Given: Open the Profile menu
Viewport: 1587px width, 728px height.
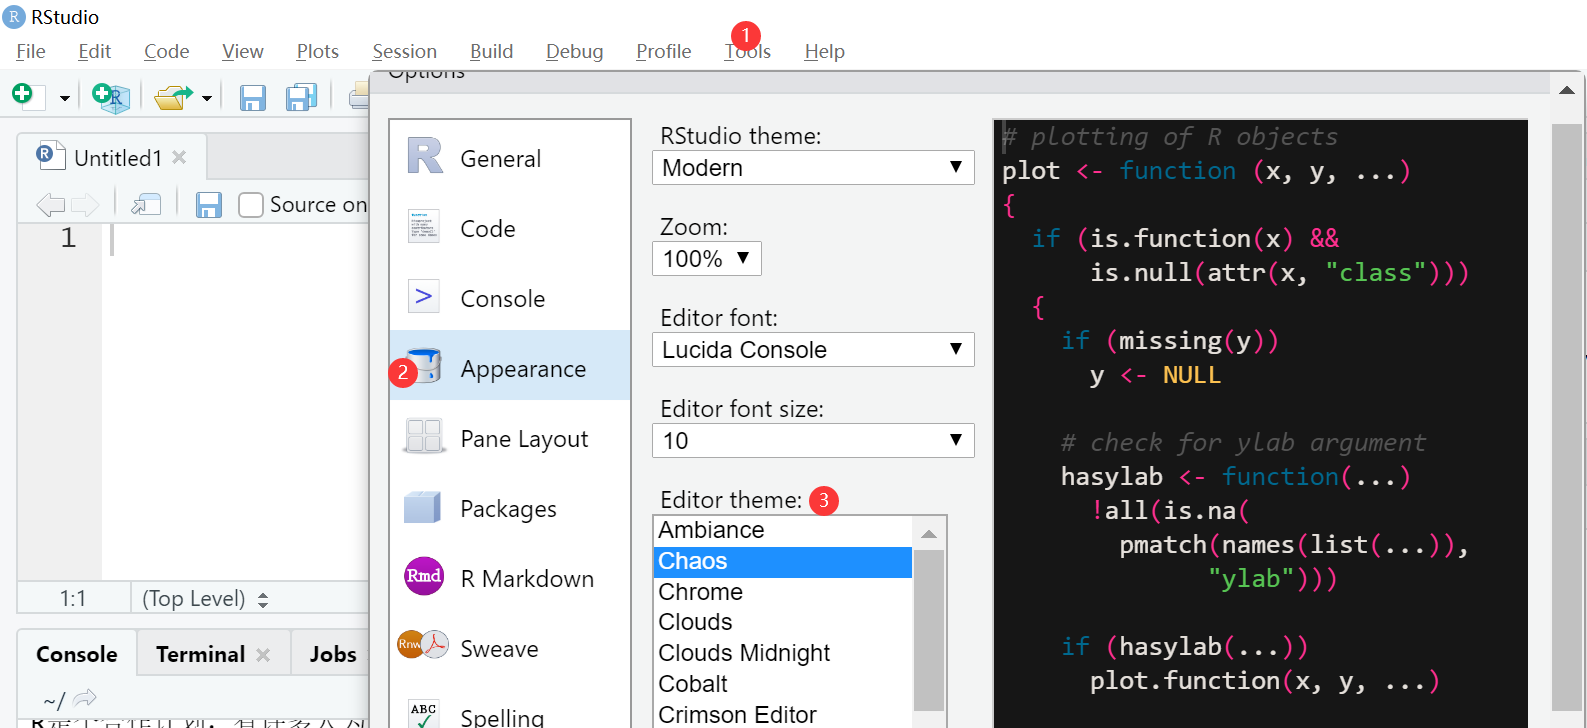Looking at the screenshot, I should pyautogui.click(x=663, y=51).
